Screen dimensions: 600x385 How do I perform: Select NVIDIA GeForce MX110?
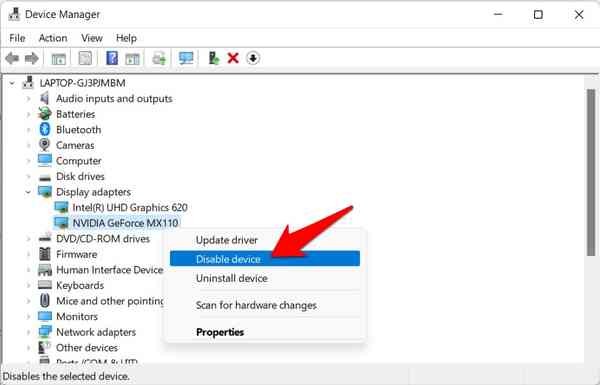coord(125,223)
